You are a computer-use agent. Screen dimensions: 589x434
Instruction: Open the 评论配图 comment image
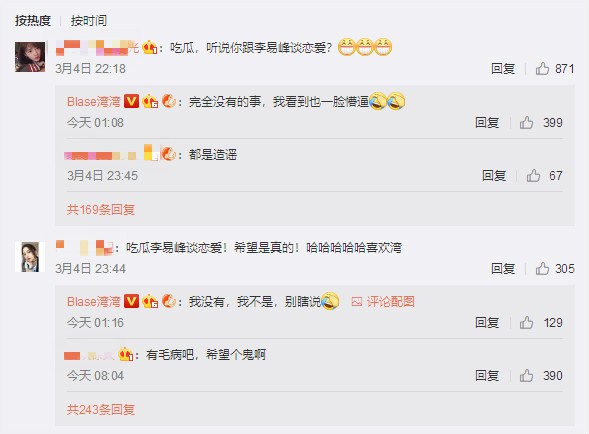tap(383, 301)
